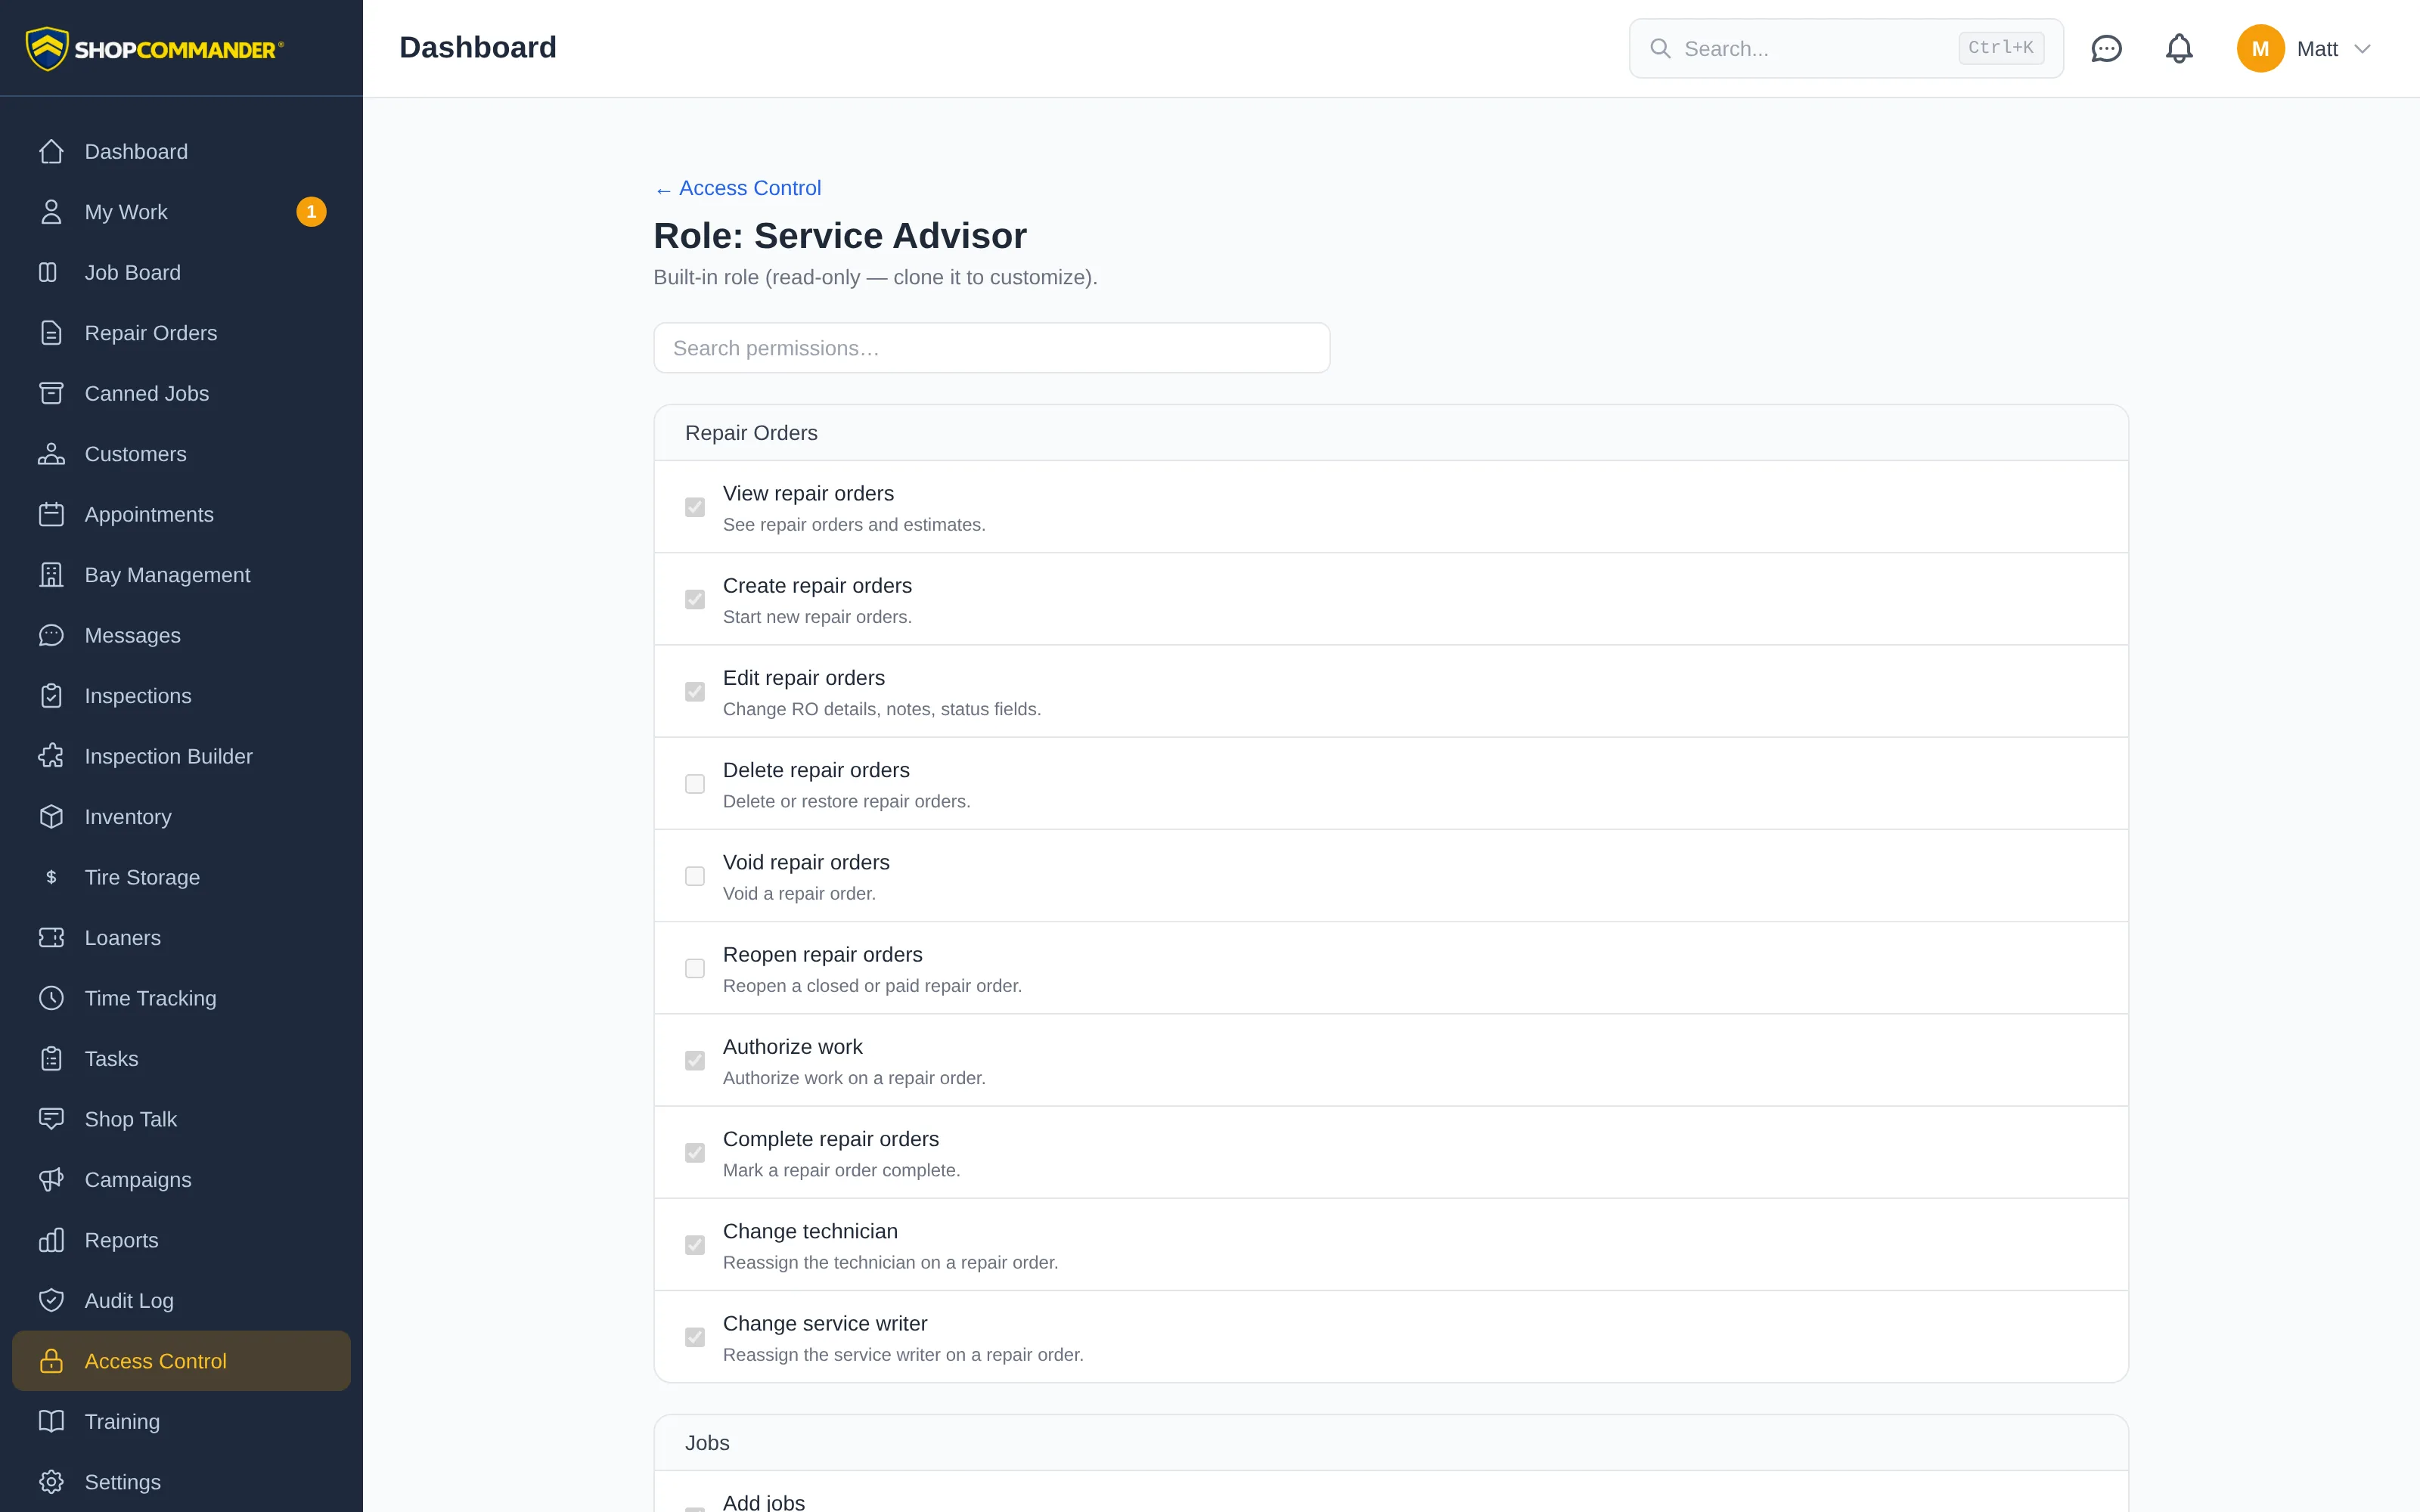
Task: Open notifications bell in header
Action: pyautogui.click(x=2179, y=49)
